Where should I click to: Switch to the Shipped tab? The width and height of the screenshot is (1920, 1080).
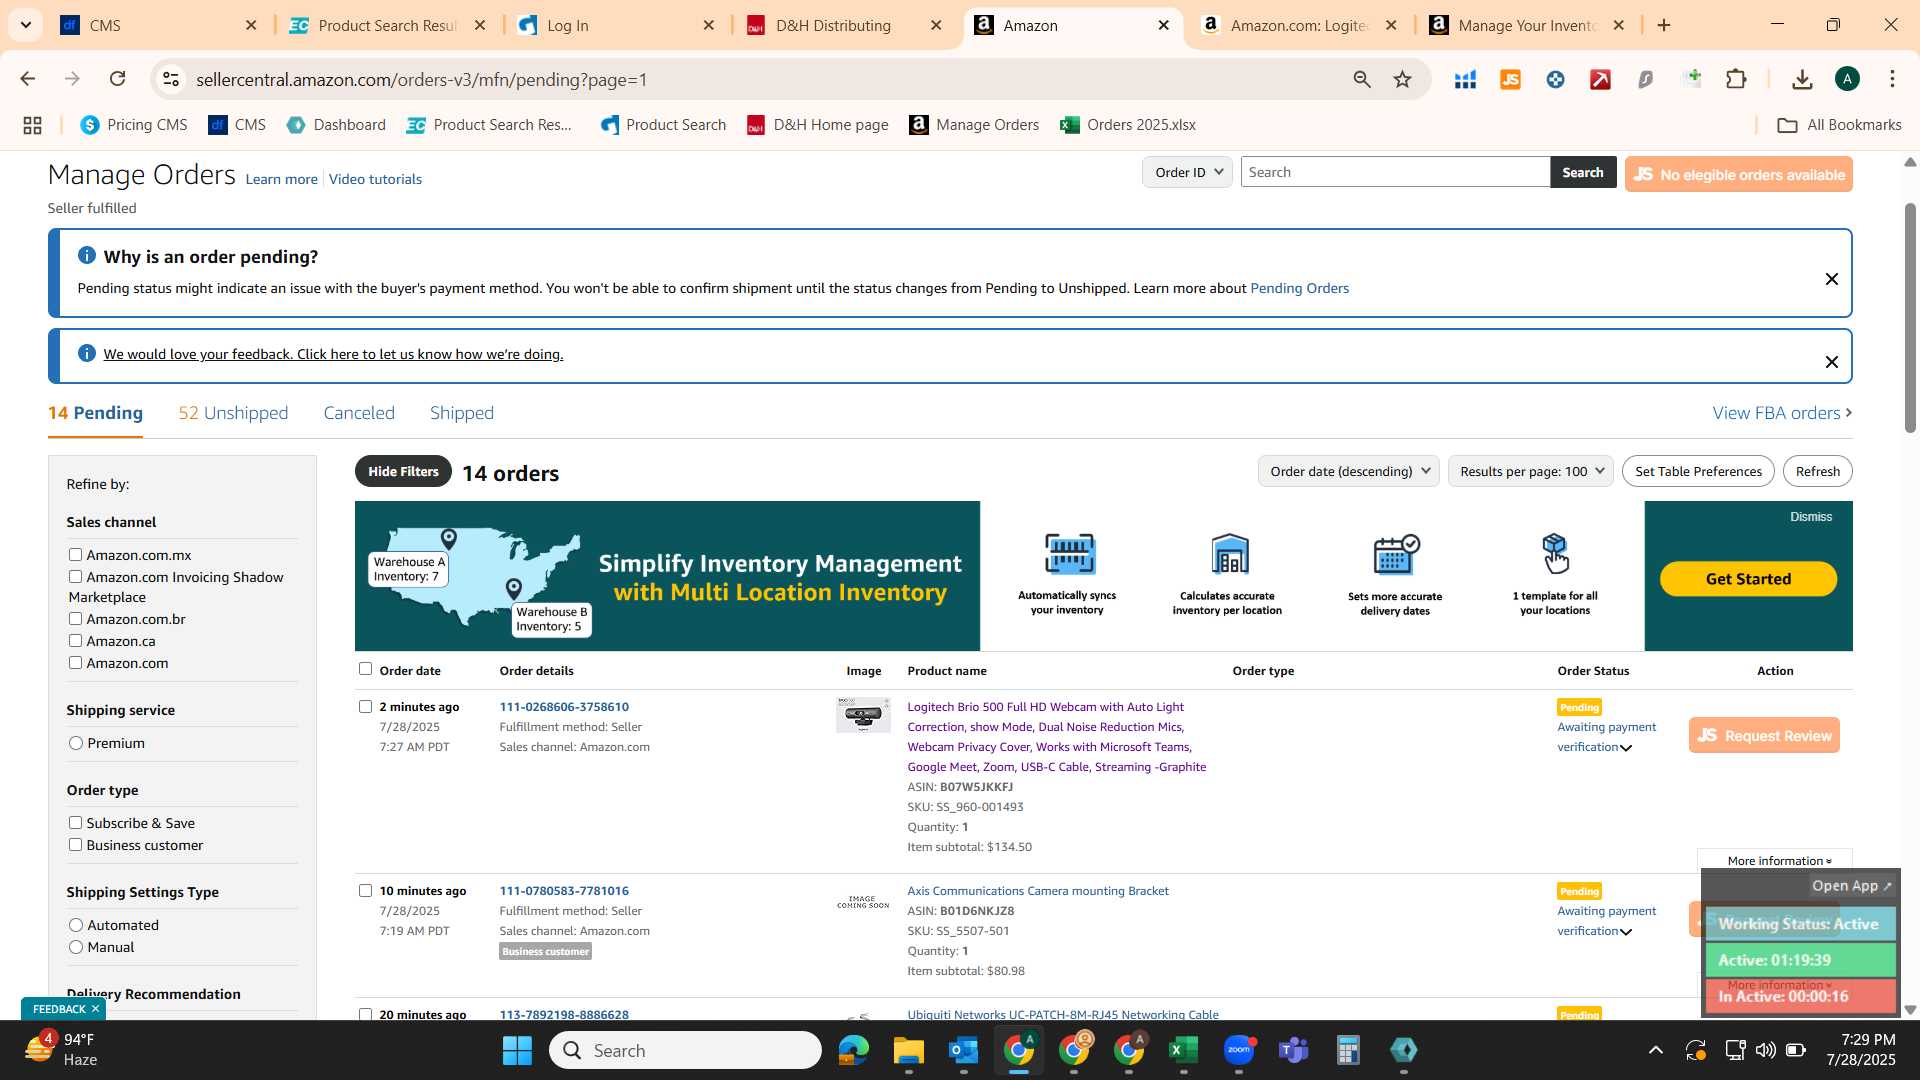click(462, 413)
